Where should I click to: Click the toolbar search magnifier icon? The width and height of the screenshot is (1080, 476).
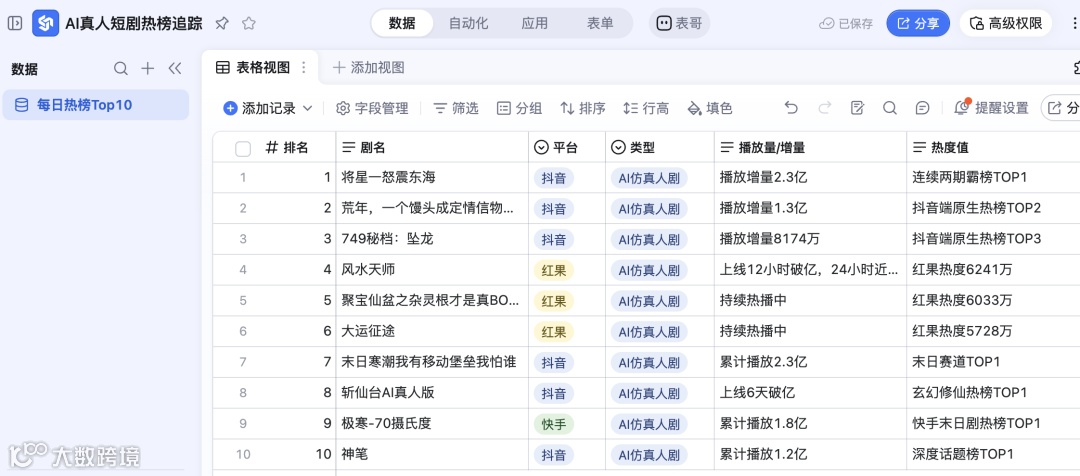(x=890, y=108)
